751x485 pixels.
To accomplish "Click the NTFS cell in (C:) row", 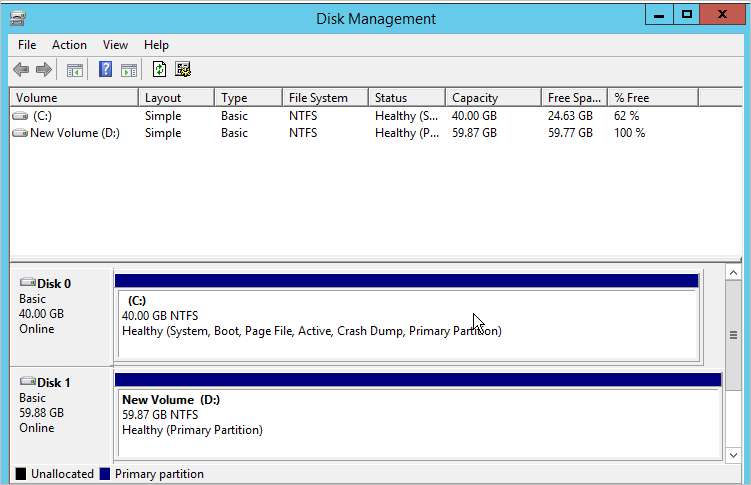I will click(303, 116).
